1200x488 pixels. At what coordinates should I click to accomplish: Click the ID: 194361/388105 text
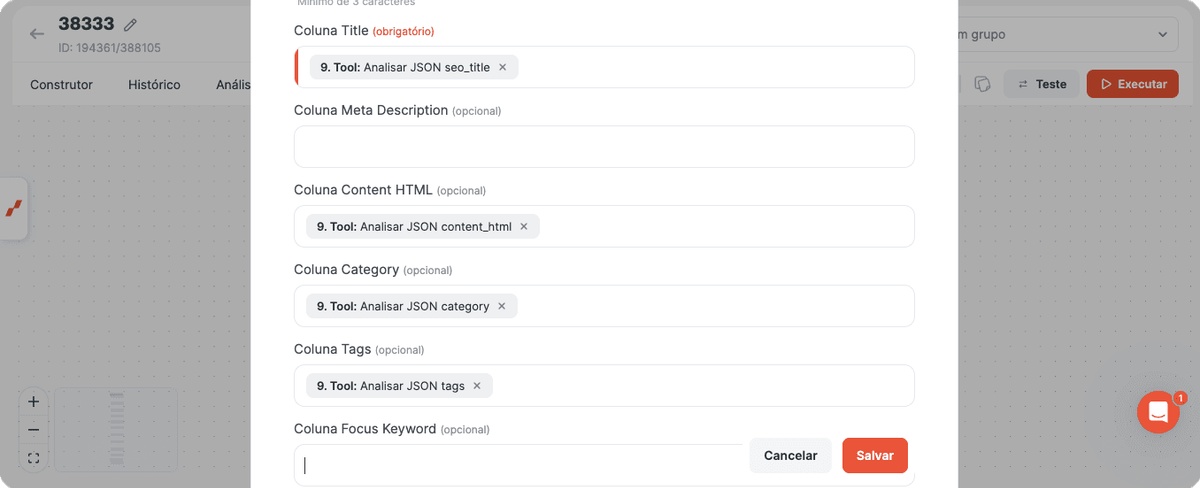[x=109, y=48]
